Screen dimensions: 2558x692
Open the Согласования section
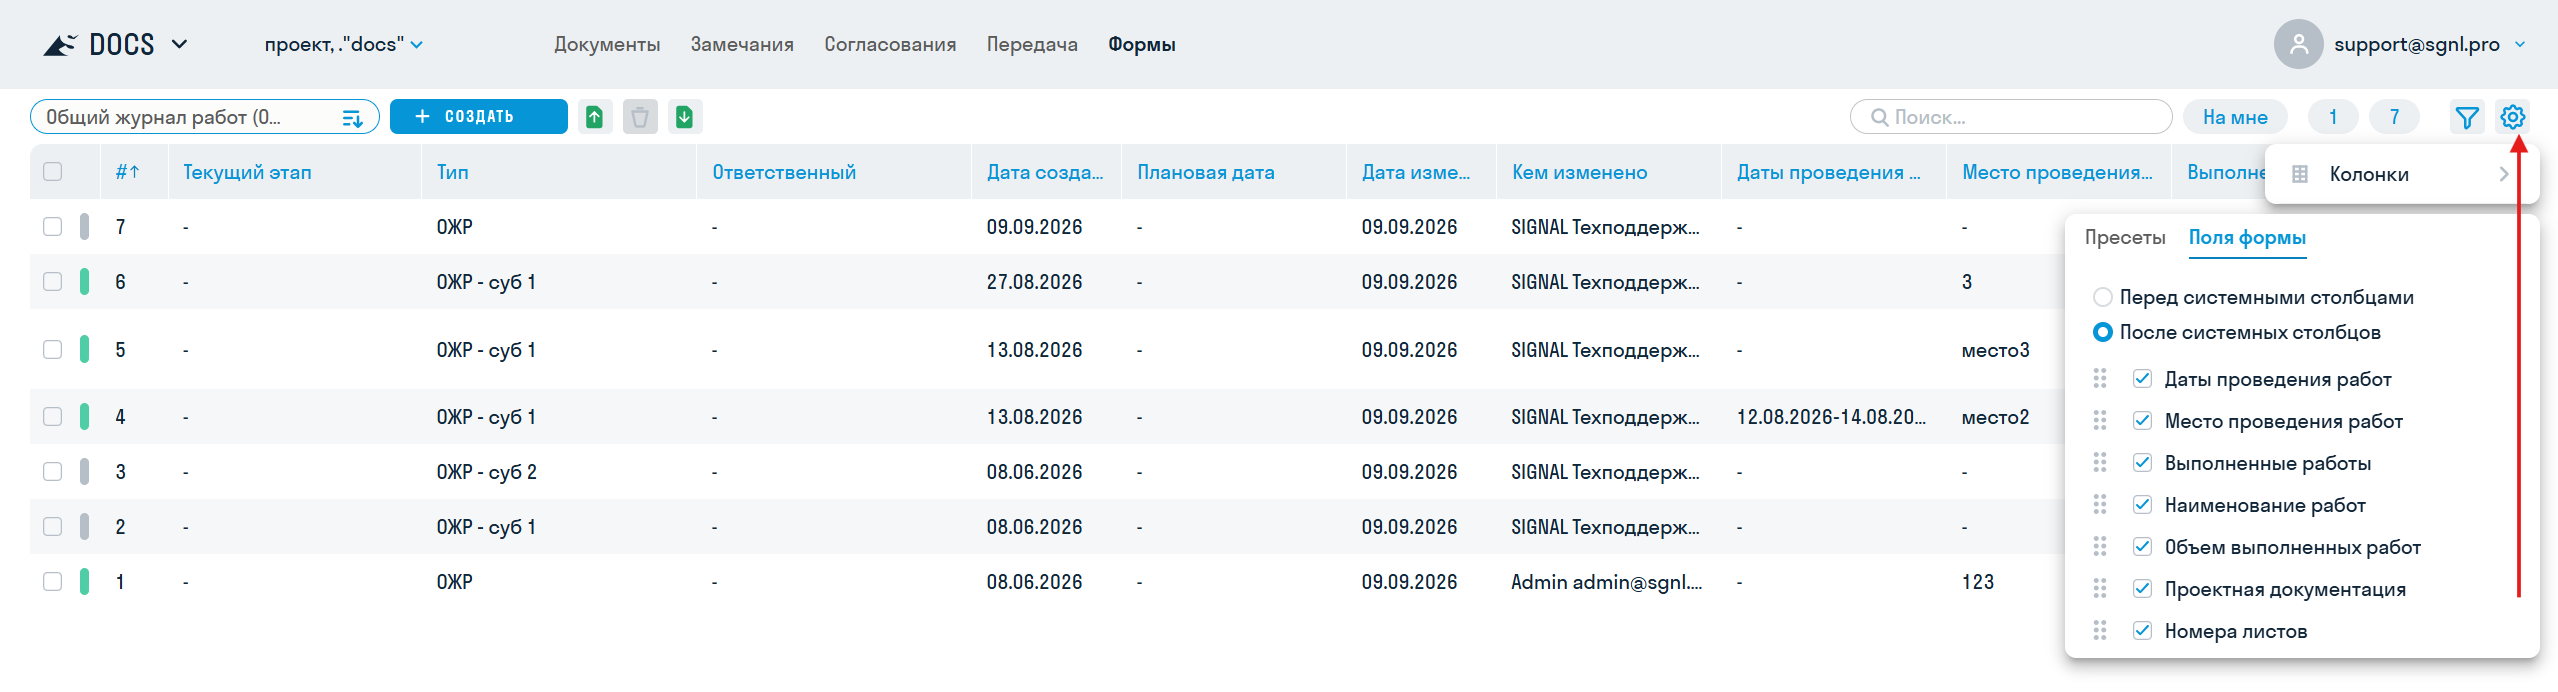(890, 45)
